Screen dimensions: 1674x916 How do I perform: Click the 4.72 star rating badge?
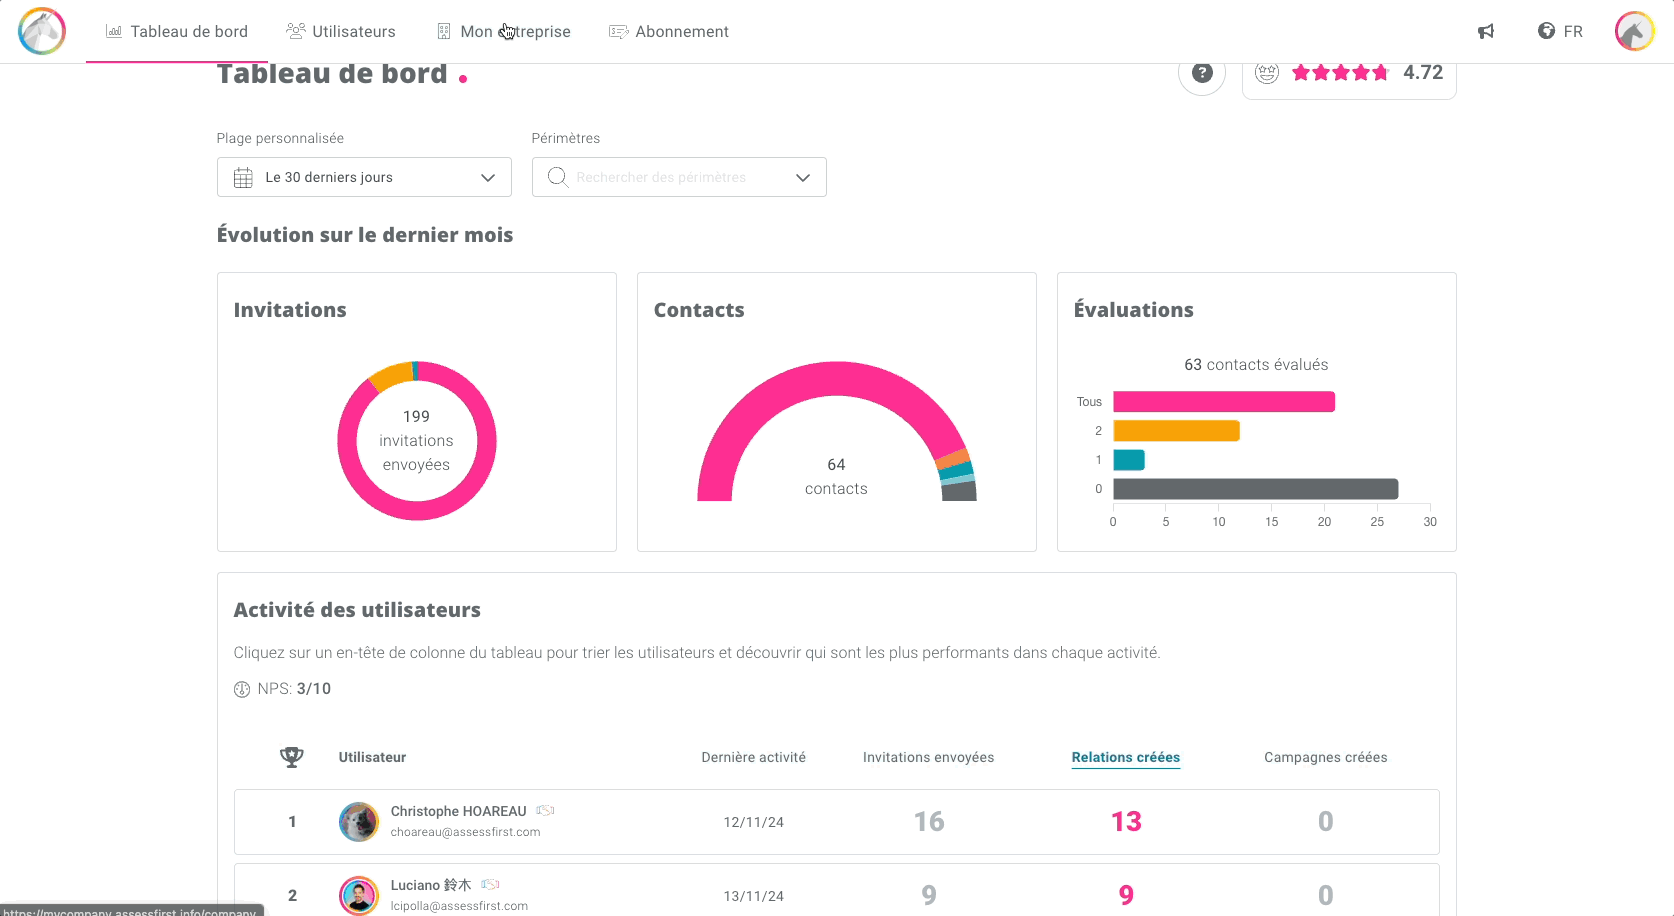pos(1348,73)
